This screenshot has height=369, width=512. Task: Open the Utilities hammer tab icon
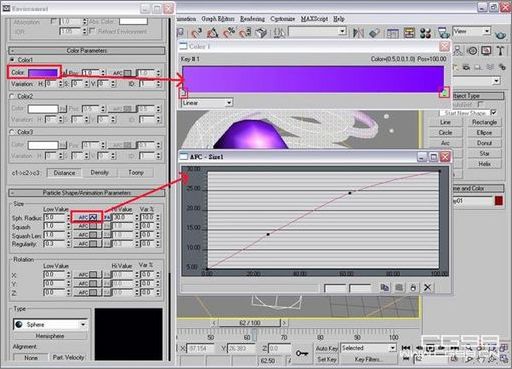[x=500, y=51]
